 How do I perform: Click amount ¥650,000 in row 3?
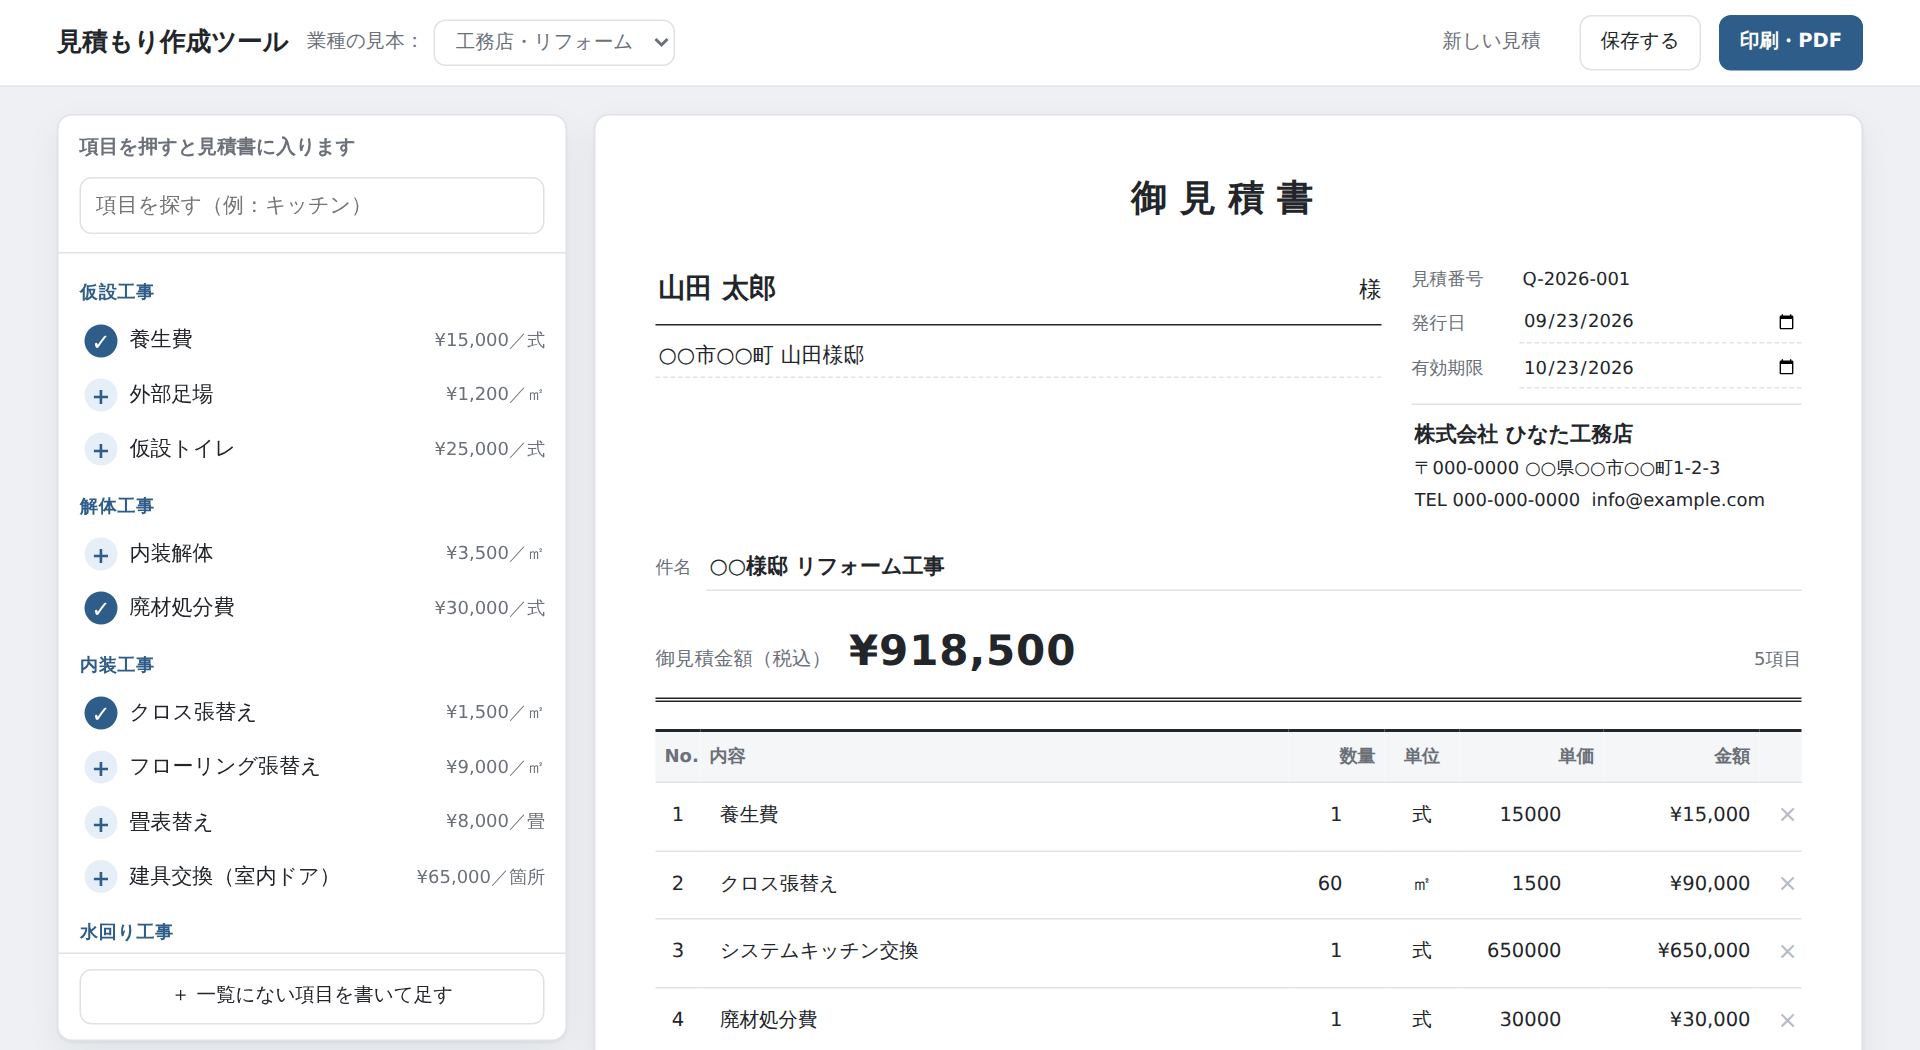pos(1704,951)
